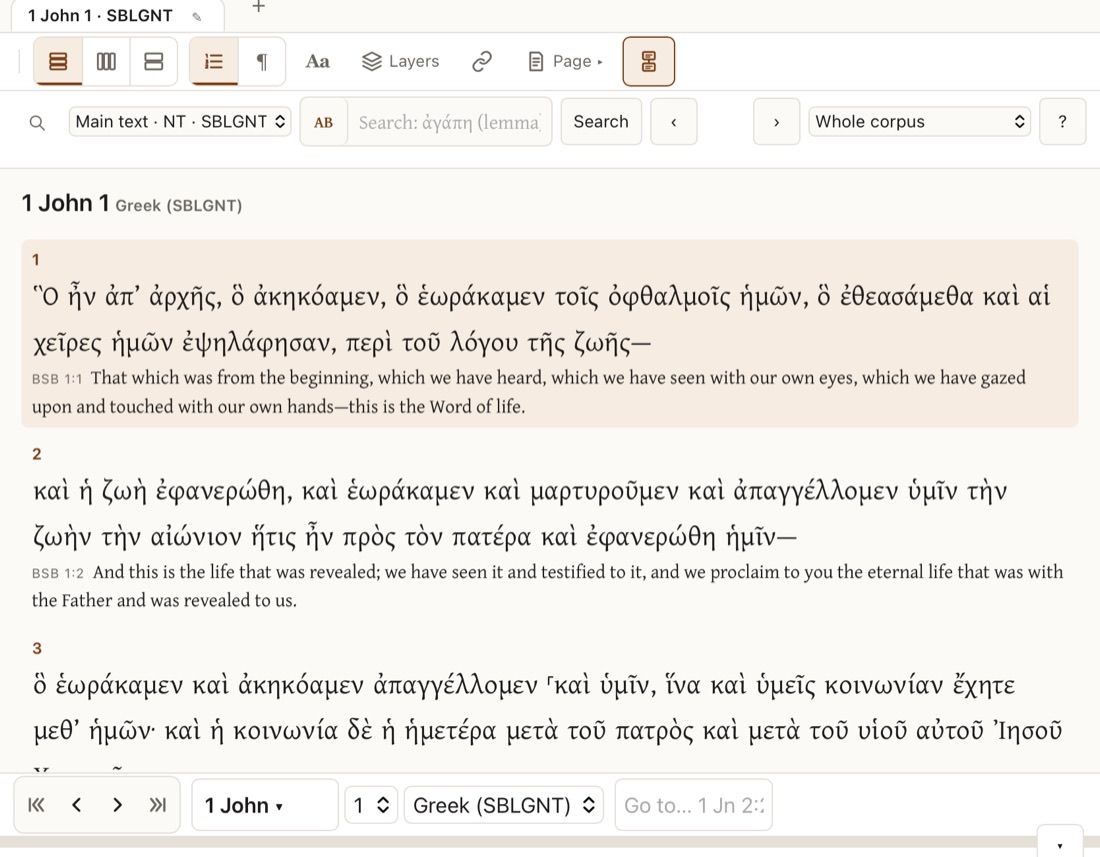This screenshot has width=1100, height=857.
Task: Select verse number 1
Action: click(x=36, y=260)
